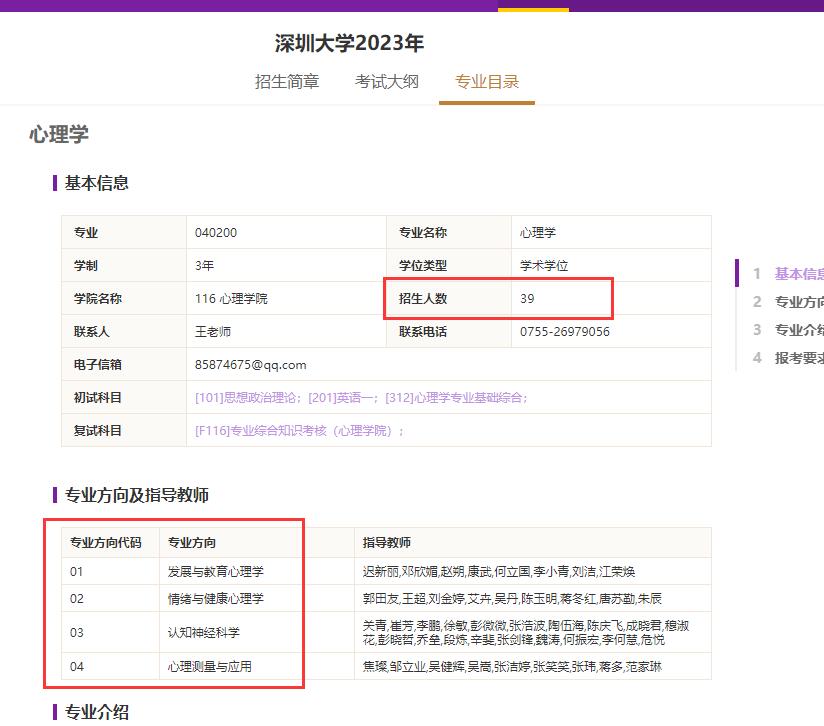This screenshot has width=824, height=726.
Task: Click the 联系电话 label cell
Action: tap(449, 331)
